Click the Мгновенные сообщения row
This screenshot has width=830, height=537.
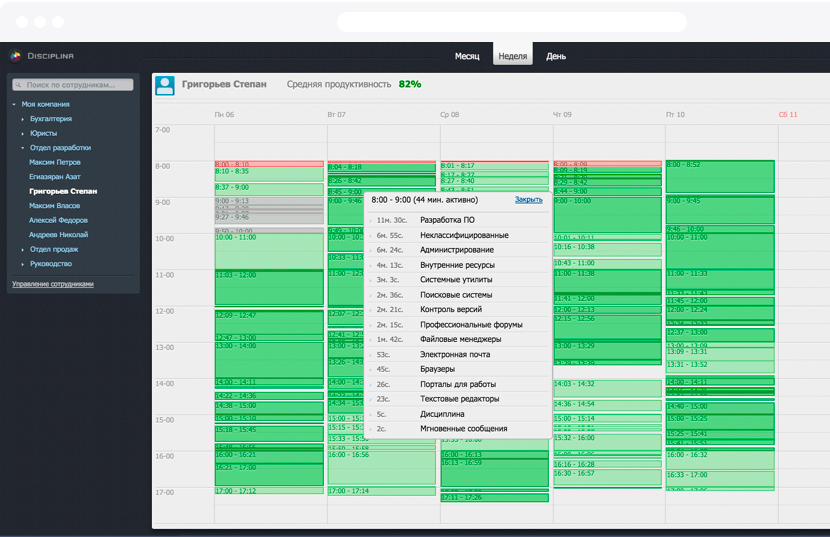(458, 429)
